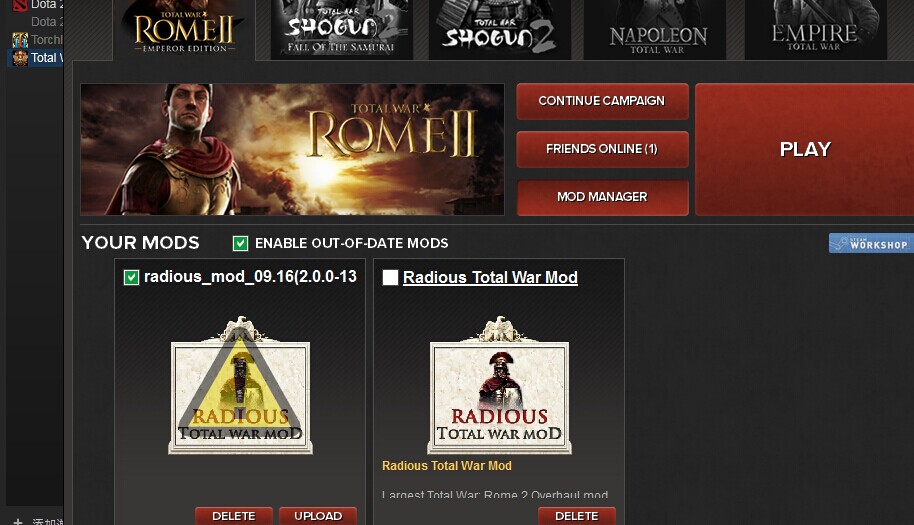Open the Radious Total War Mod title link

[x=490, y=277]
